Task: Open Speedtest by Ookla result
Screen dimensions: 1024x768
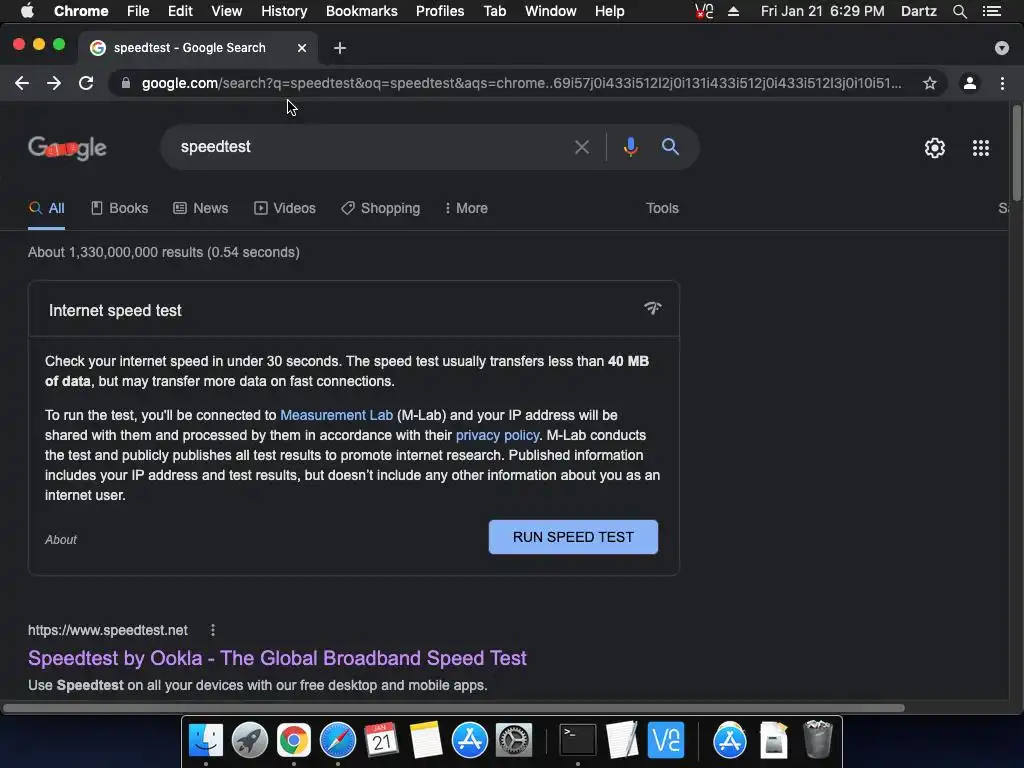Action: tap(277, 658)
